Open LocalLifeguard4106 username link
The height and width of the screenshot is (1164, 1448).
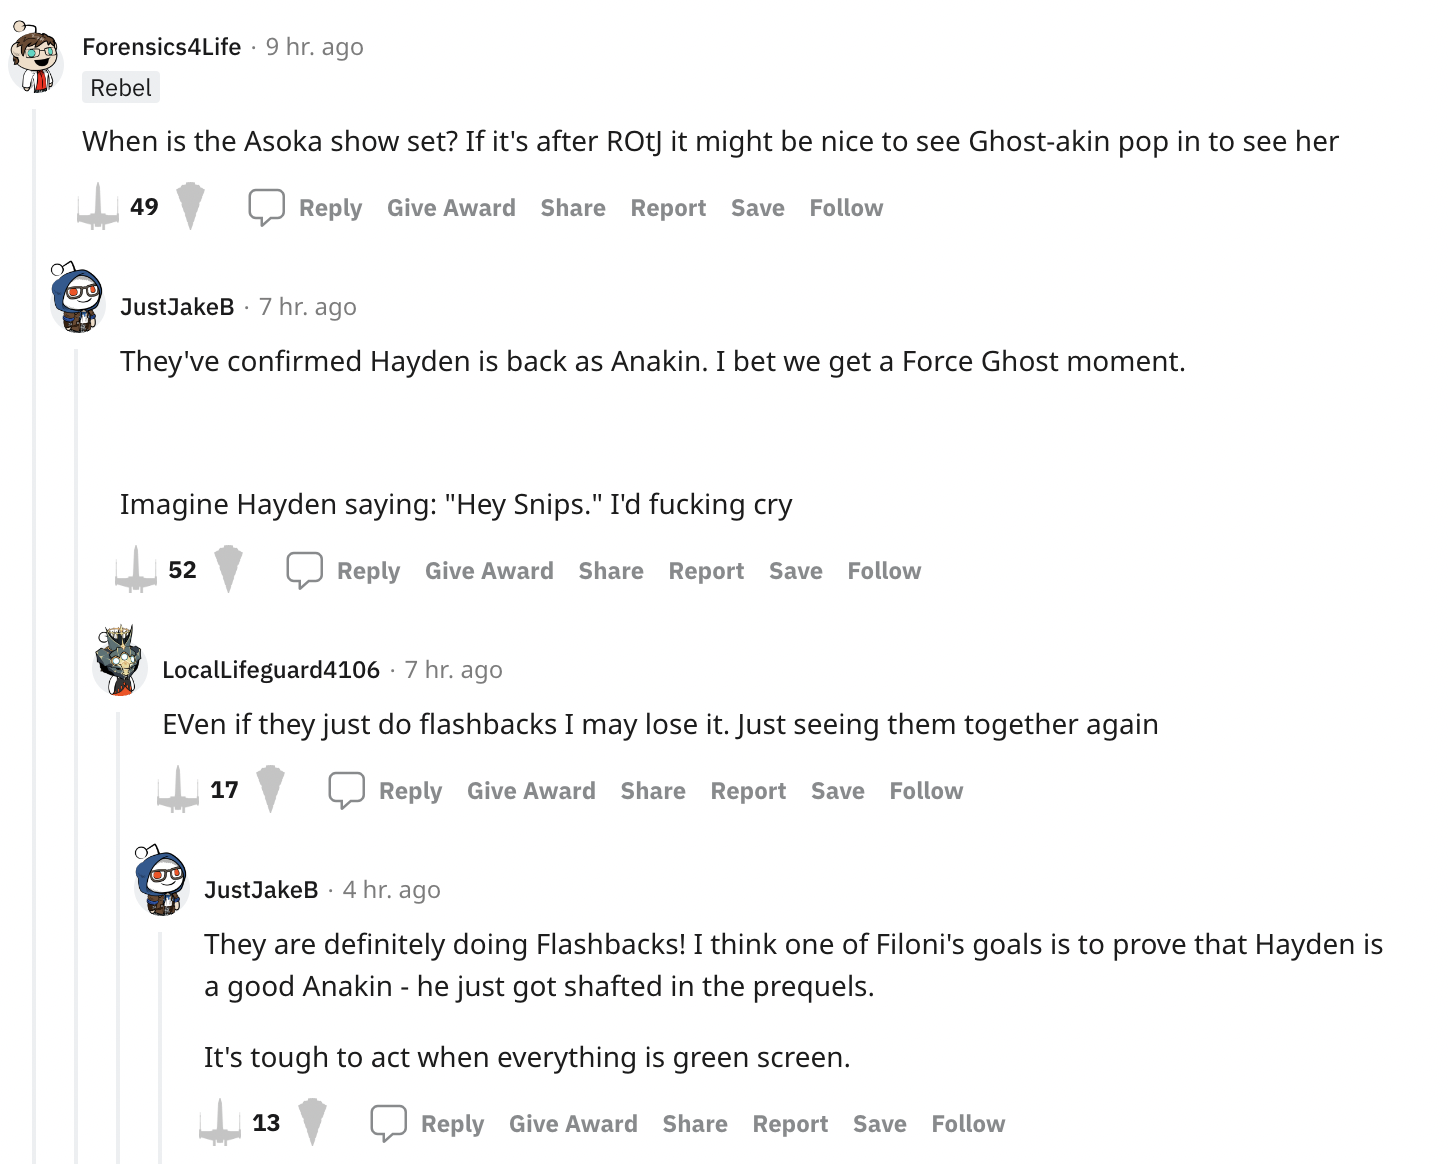(x=271, y=670)
